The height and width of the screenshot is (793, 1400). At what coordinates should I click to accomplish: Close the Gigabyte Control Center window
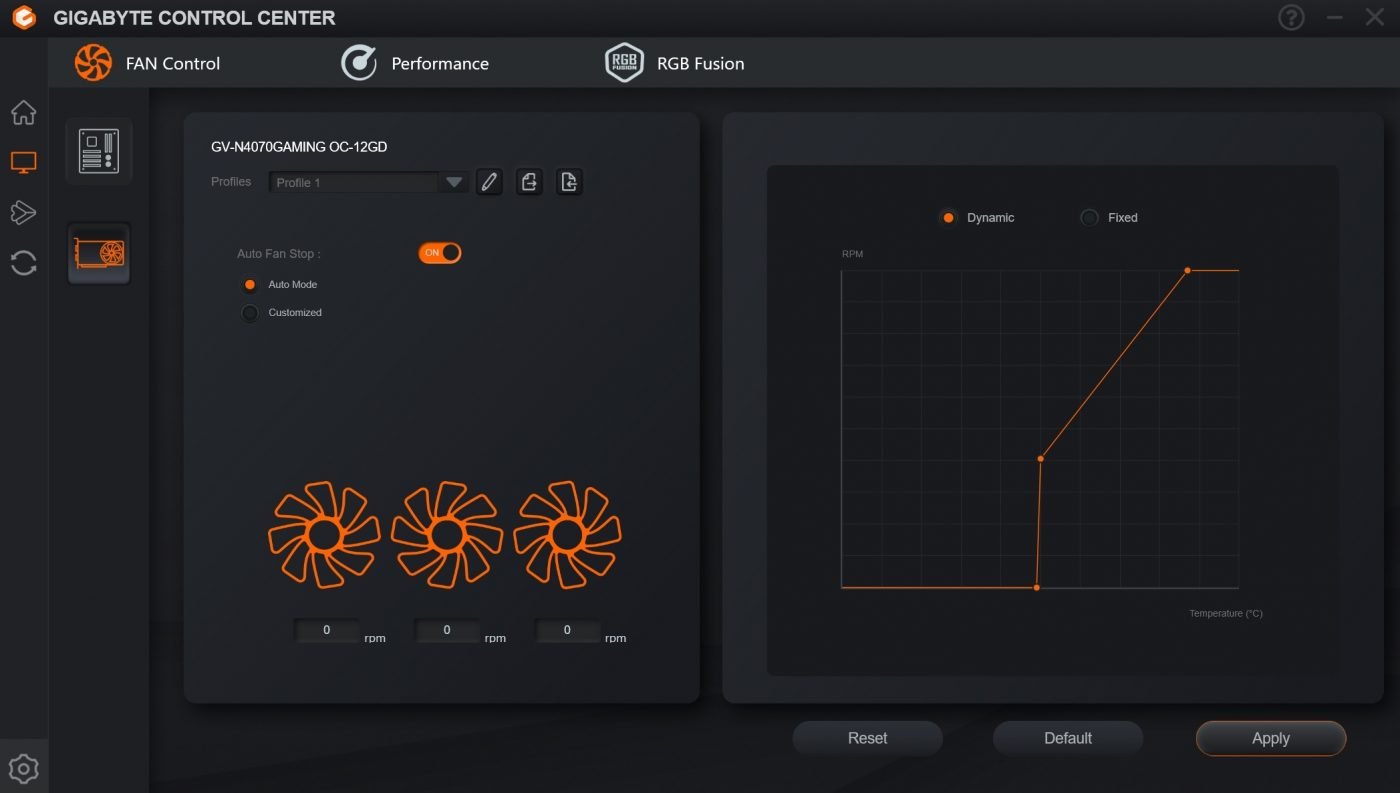pos(1374,18)
